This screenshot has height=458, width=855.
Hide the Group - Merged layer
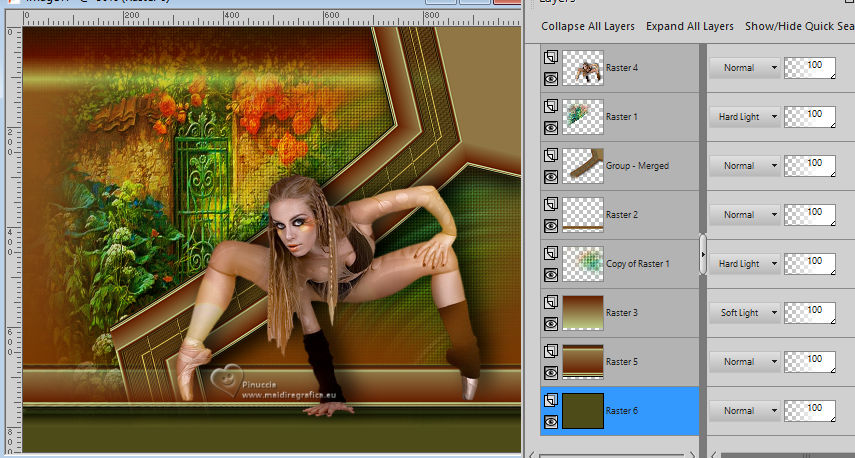(x=551, y=177)
